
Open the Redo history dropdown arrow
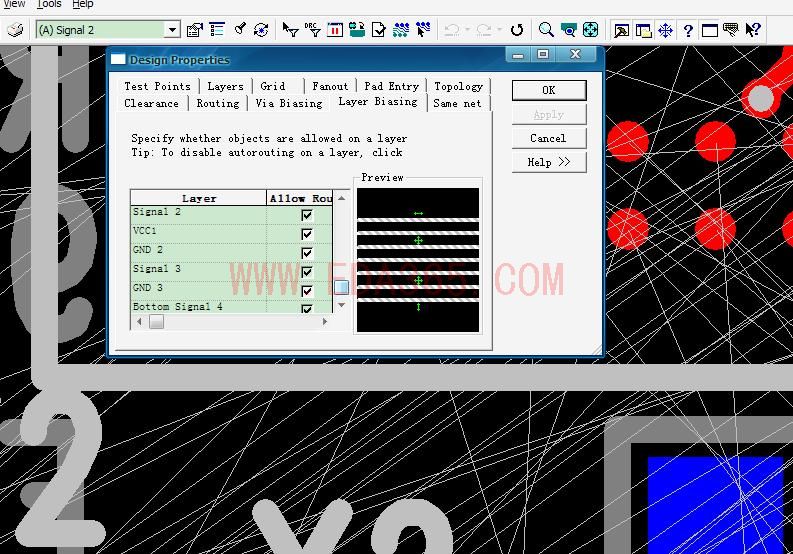499,30
